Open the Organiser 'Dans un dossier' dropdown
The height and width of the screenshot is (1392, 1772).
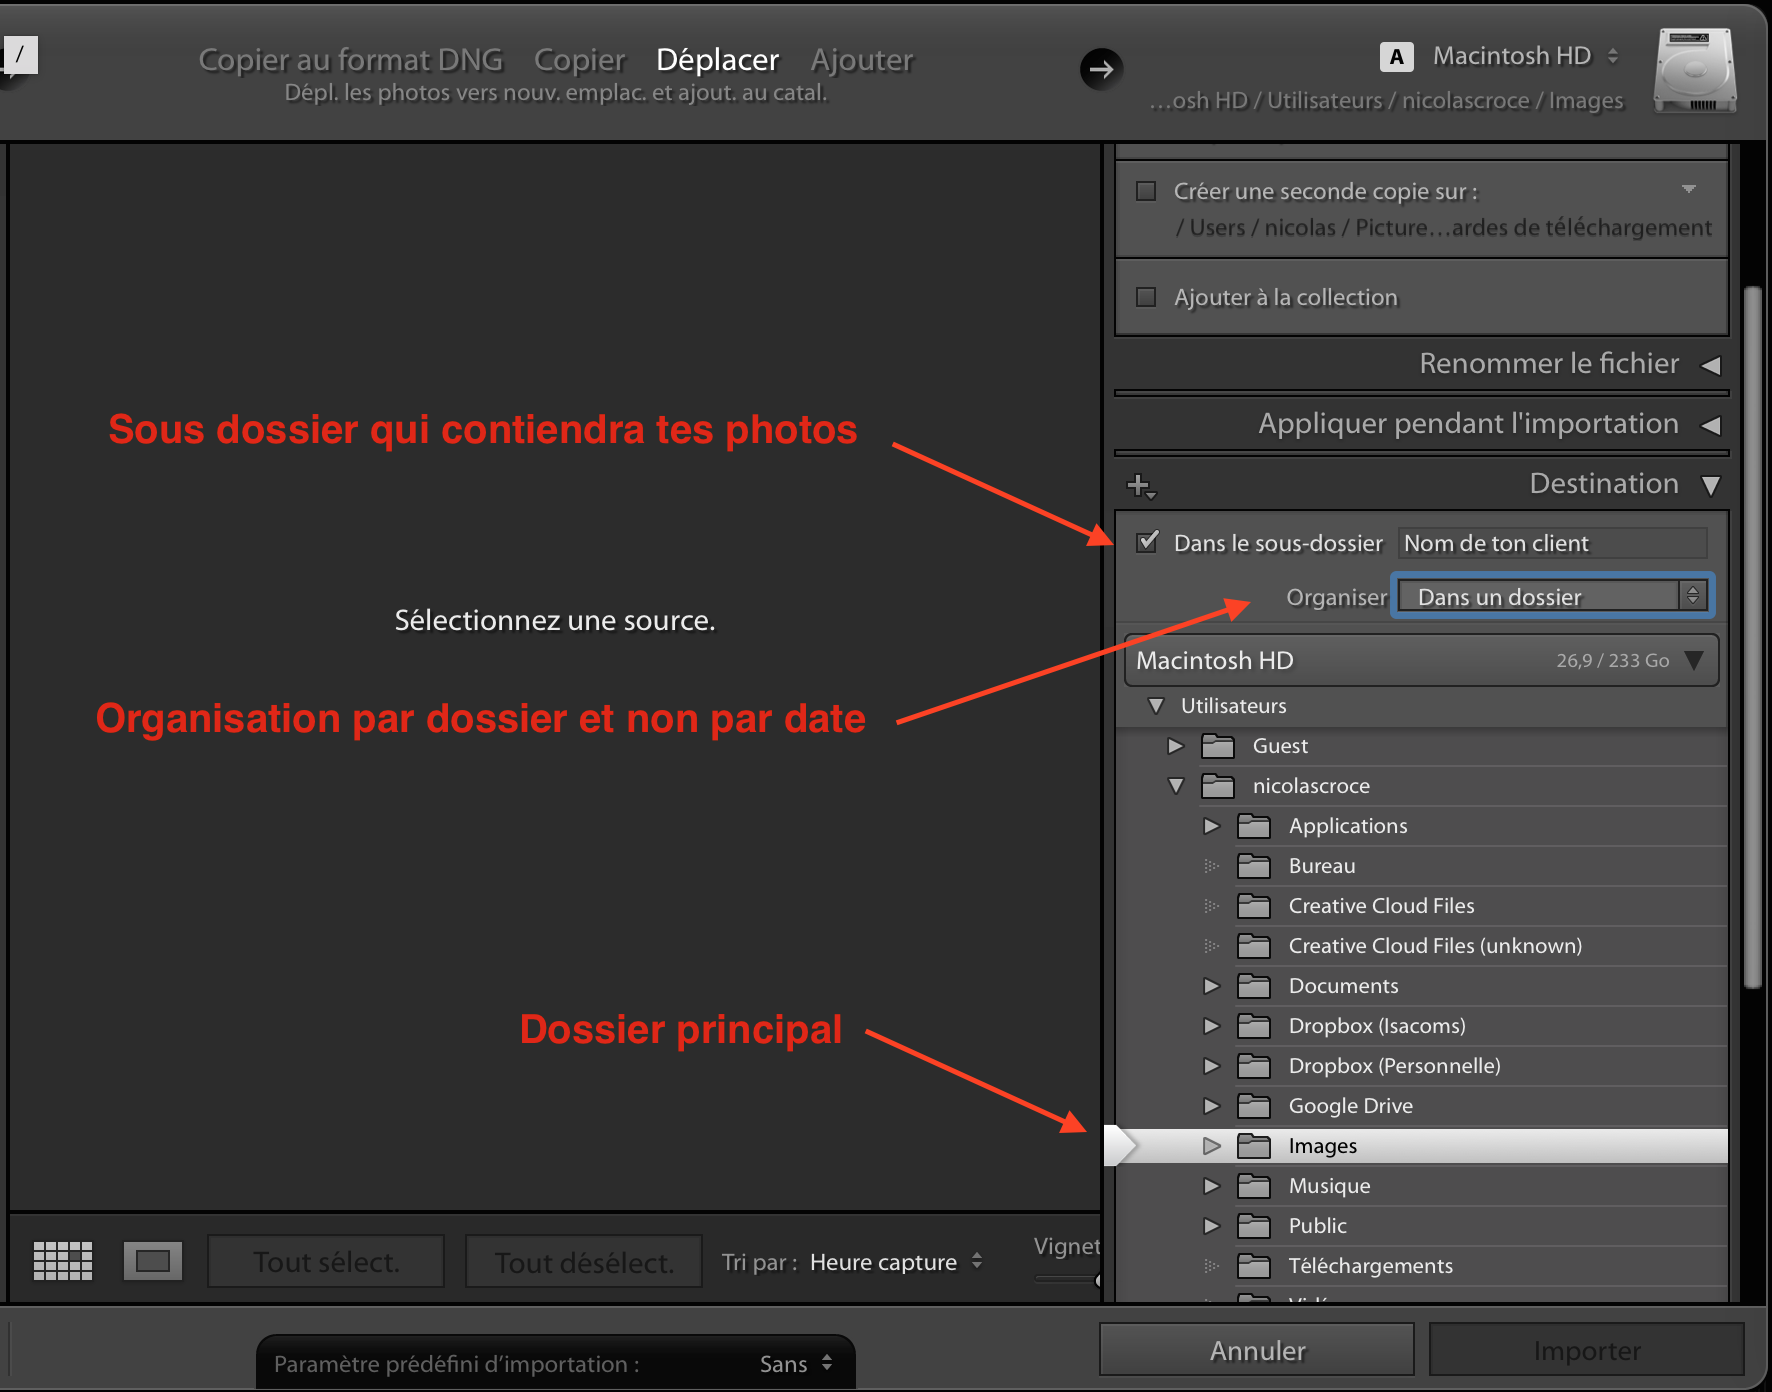point(1550,596)
